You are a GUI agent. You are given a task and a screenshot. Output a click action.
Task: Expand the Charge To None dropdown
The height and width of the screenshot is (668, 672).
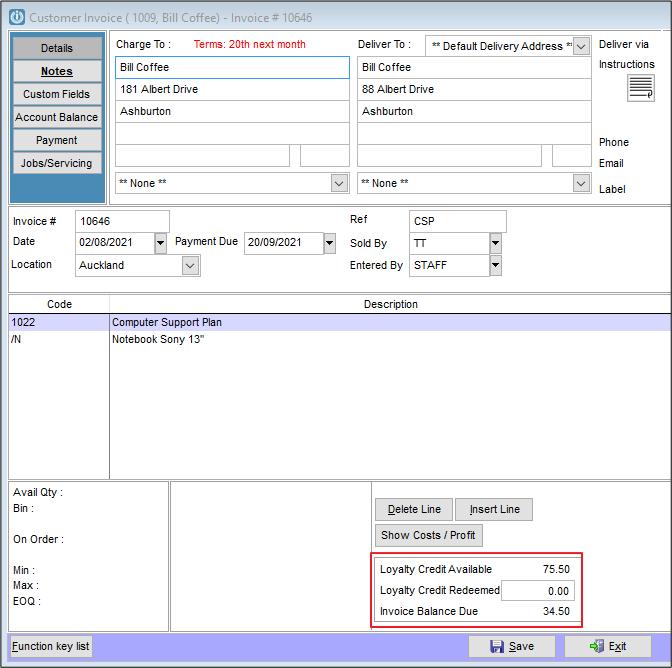339,183
